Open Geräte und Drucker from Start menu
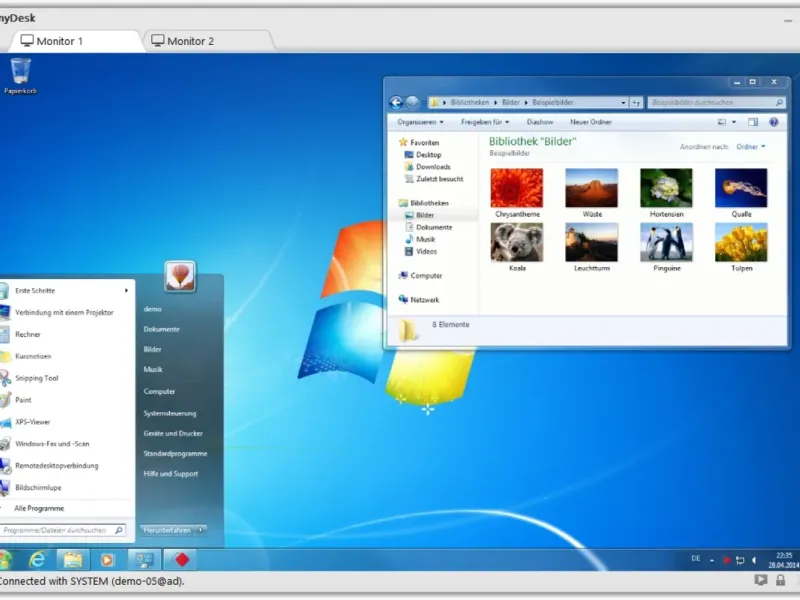Image resolution: width=800 pixels, height=600 pixels. [173, 434]
